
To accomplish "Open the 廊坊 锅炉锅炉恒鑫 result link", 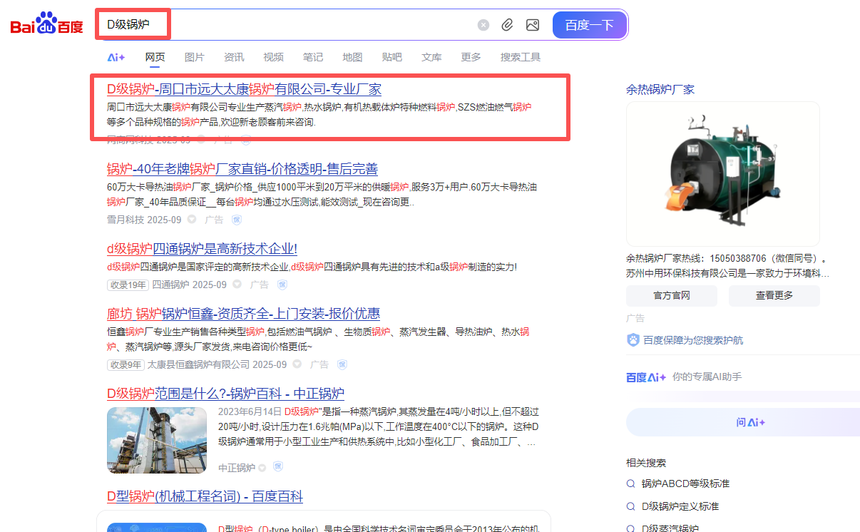I will point(243,313).
